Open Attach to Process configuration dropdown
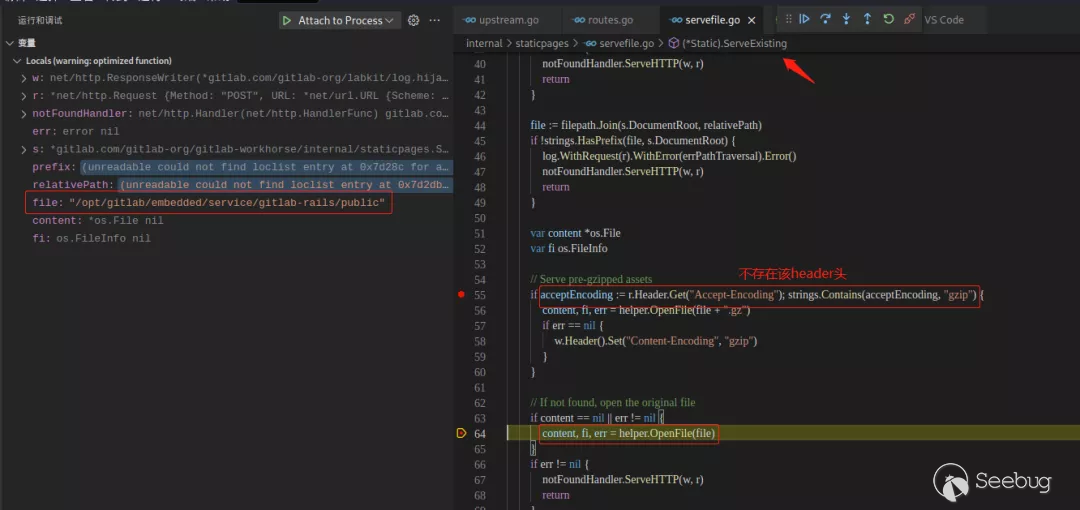 click(389, 20)
